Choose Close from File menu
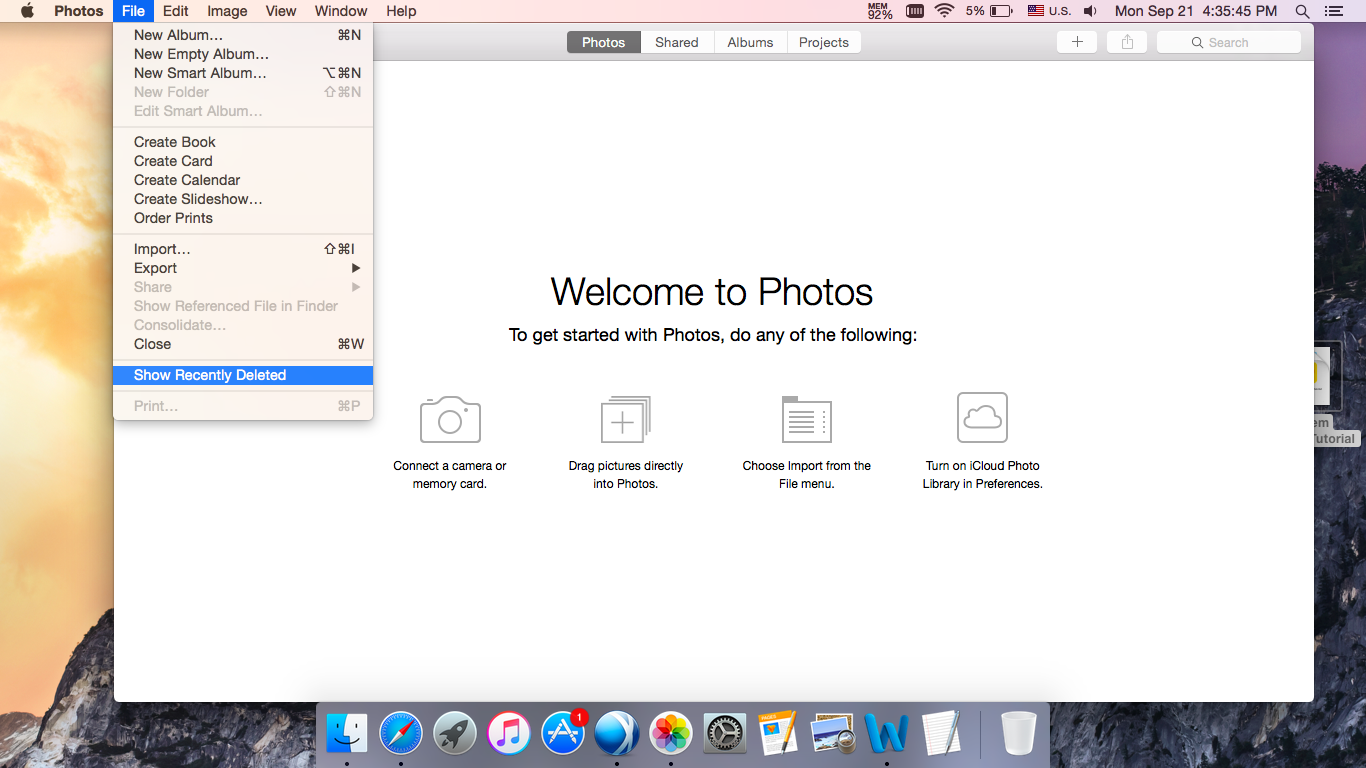This screenshot has width=1366, height=768. (x=243, y=344)
